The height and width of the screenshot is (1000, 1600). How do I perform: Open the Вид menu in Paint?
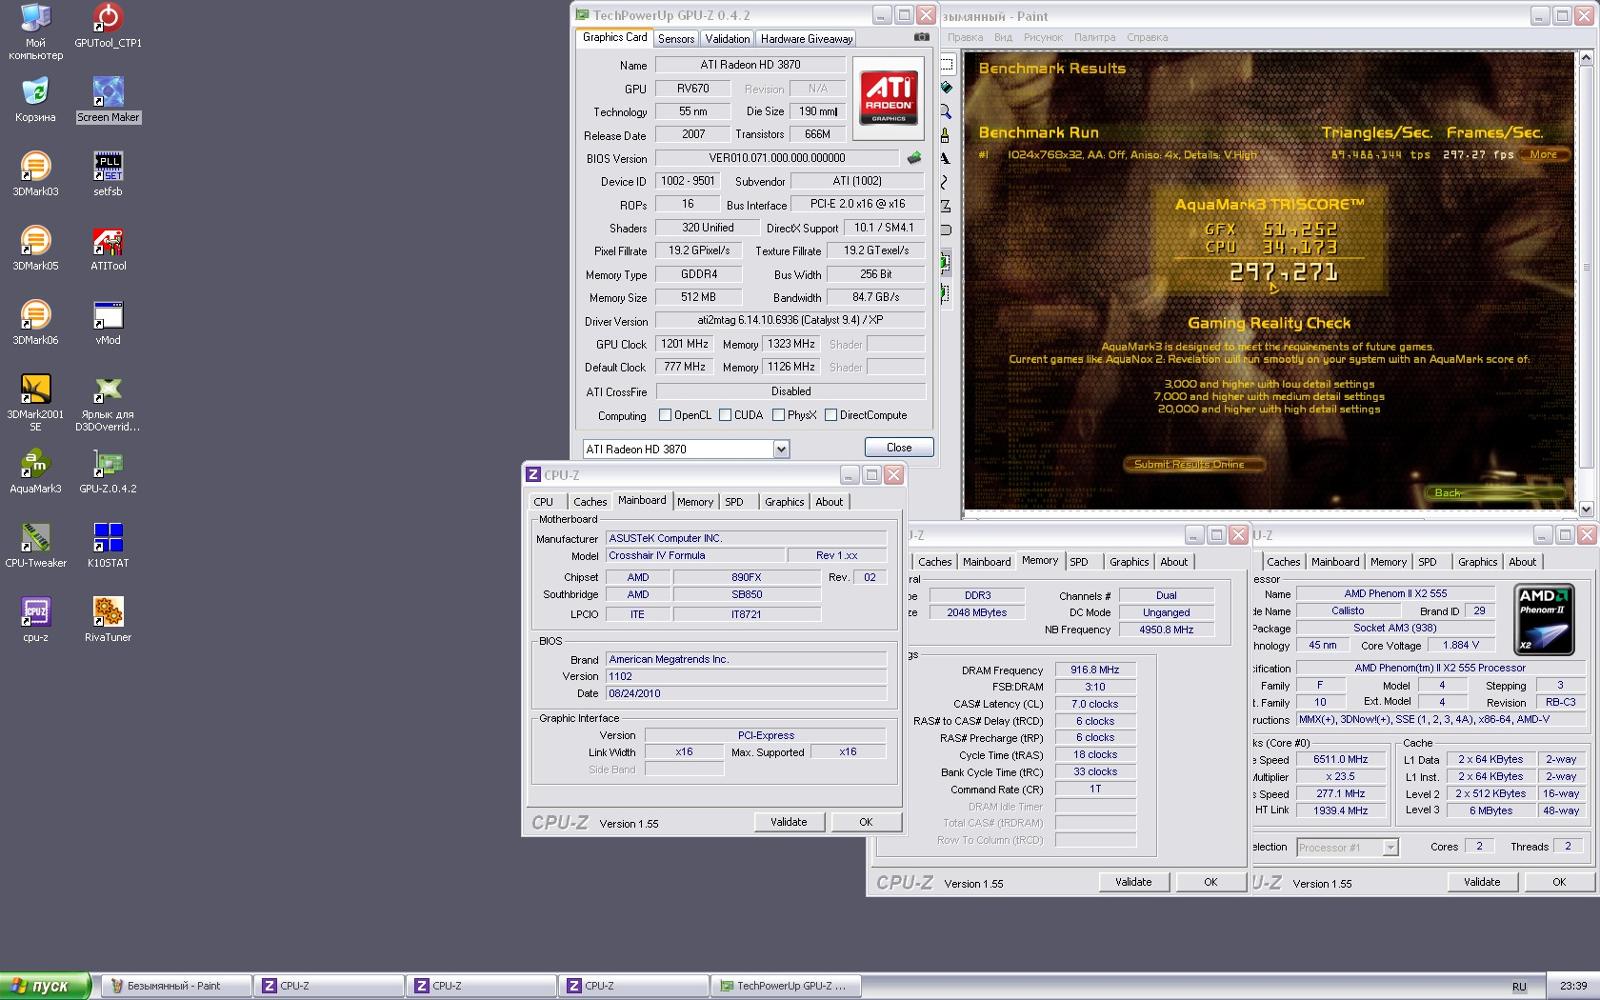click(x=1003, y=37)
